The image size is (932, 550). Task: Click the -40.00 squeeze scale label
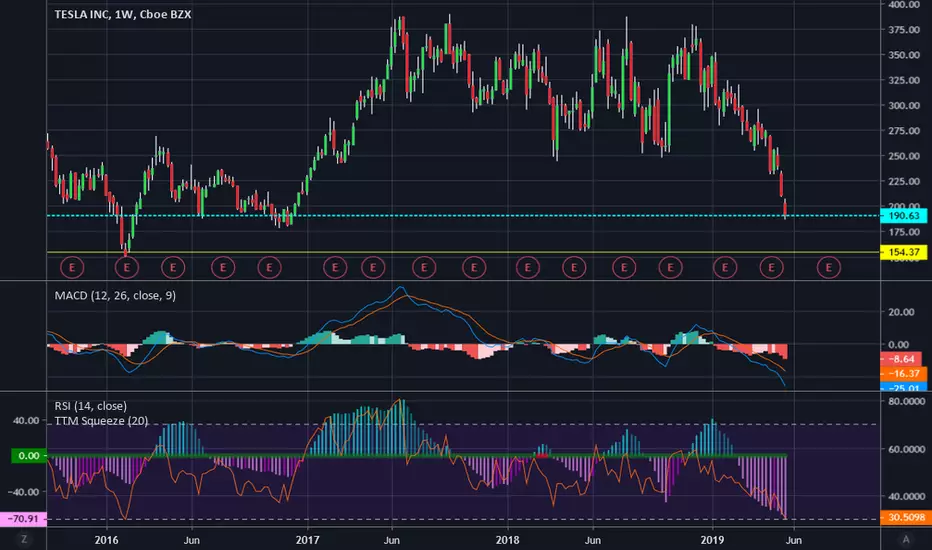pos(24,492)
